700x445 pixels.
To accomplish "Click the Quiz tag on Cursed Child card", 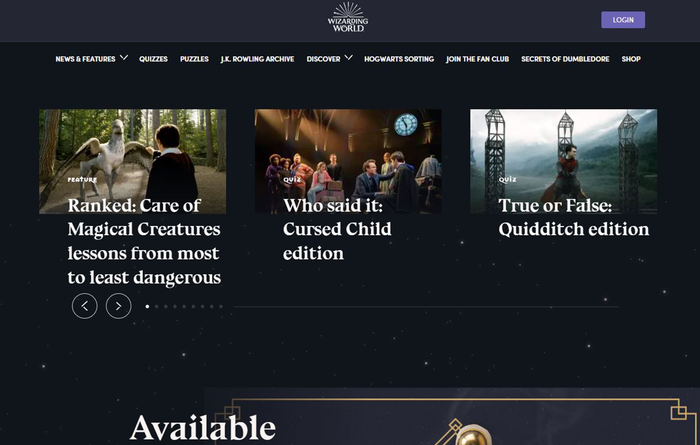I will click(292, 179).
